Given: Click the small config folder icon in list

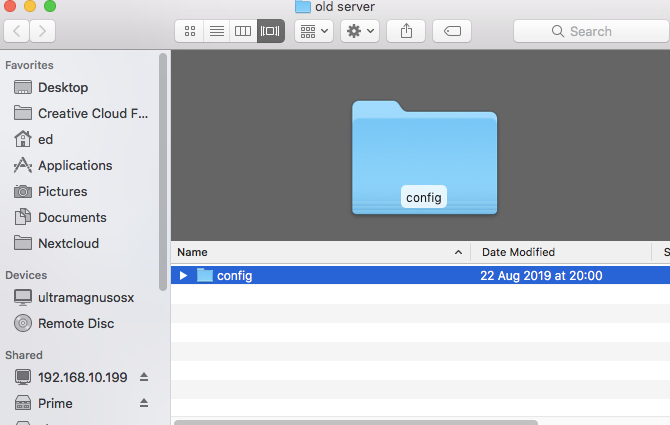Looking at the screenshot, I should (205, 276).
